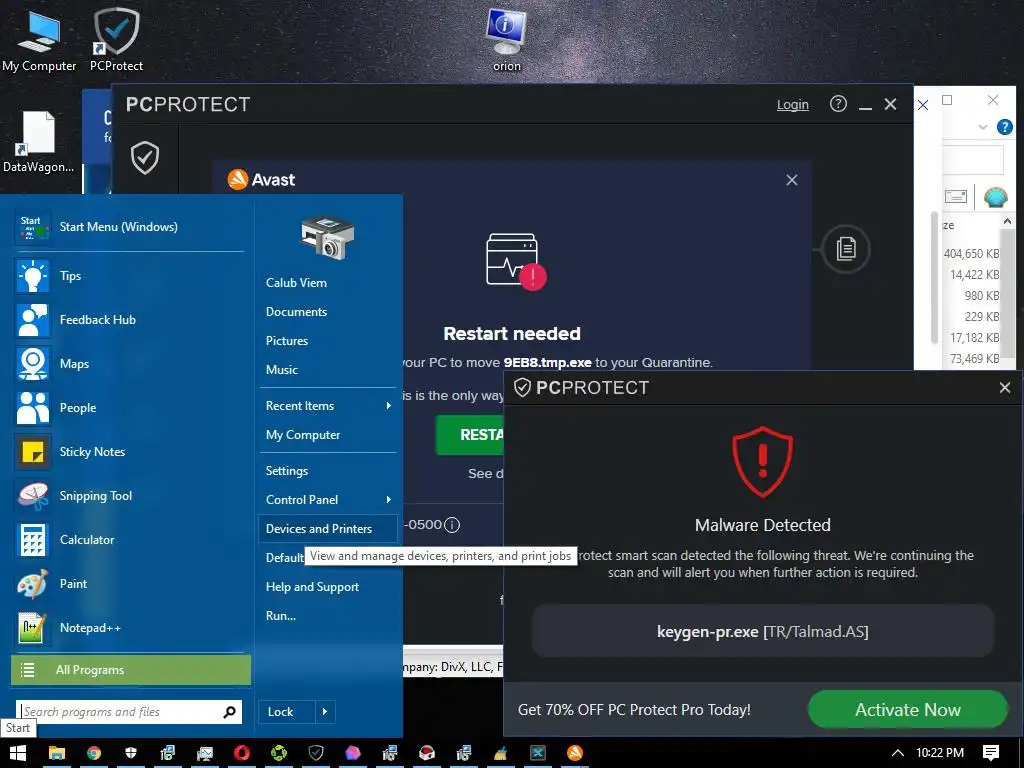
Task: Expand Recent Items submenu arrow
Action: (x=389, y=406)
